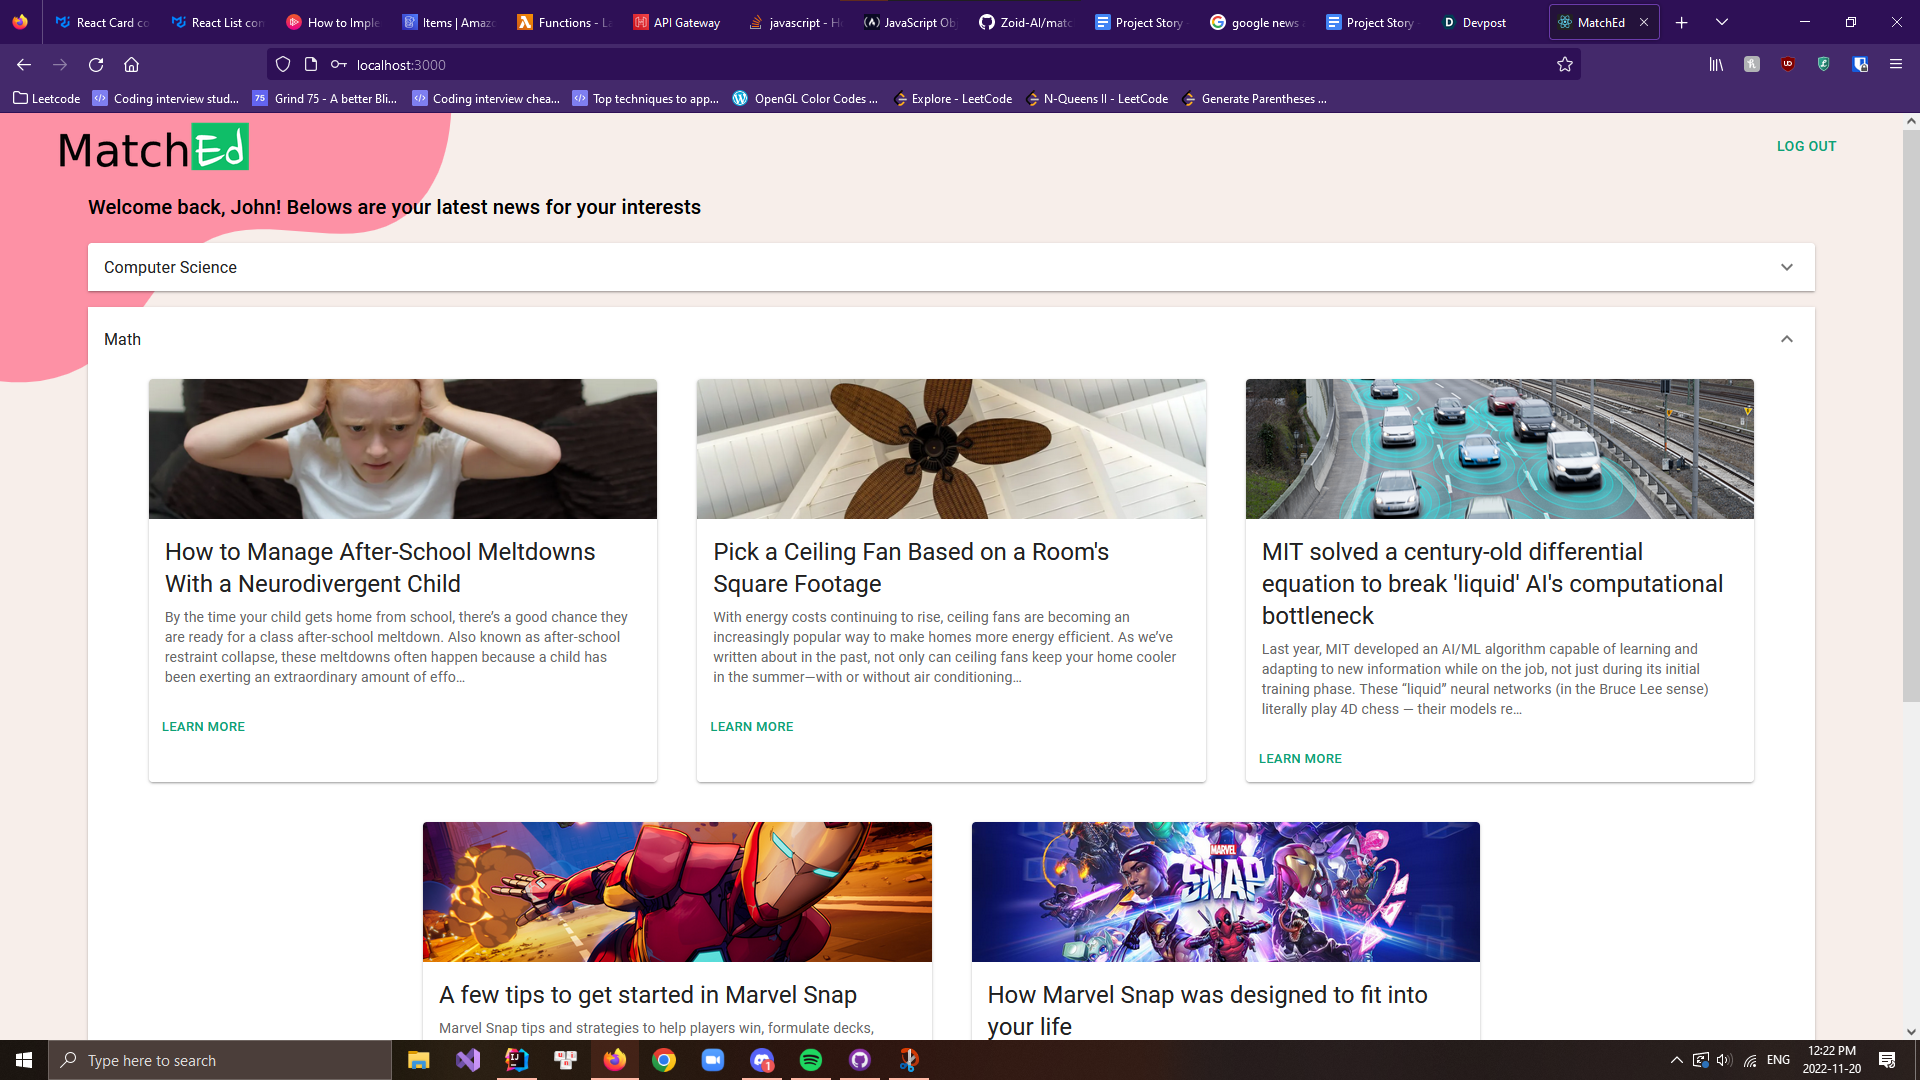Open GitHub Desktop in taskbar

pyautogui.click(x=860, y=1060)
